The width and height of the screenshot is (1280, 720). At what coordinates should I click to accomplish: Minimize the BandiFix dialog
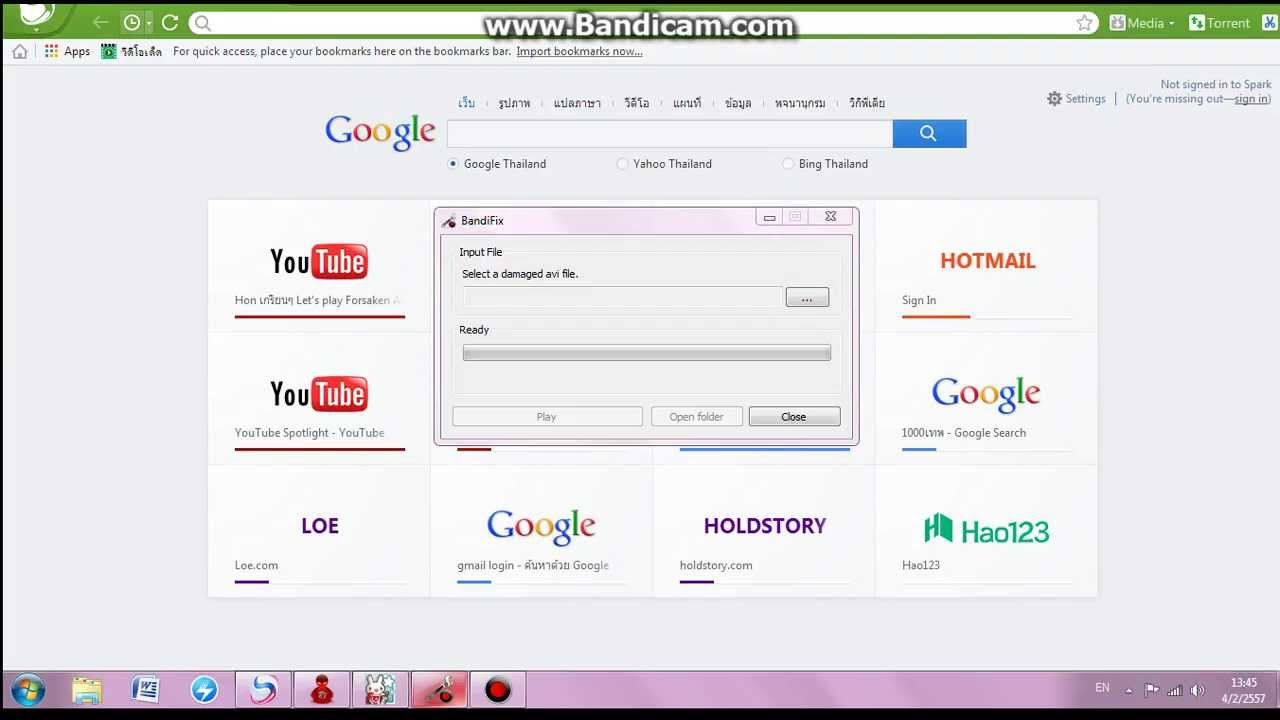tap(769, 217)
